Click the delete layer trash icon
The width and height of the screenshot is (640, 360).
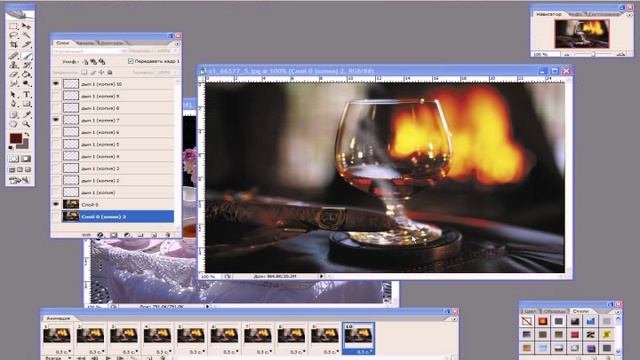pyautogui.click(x=167, y=235)
